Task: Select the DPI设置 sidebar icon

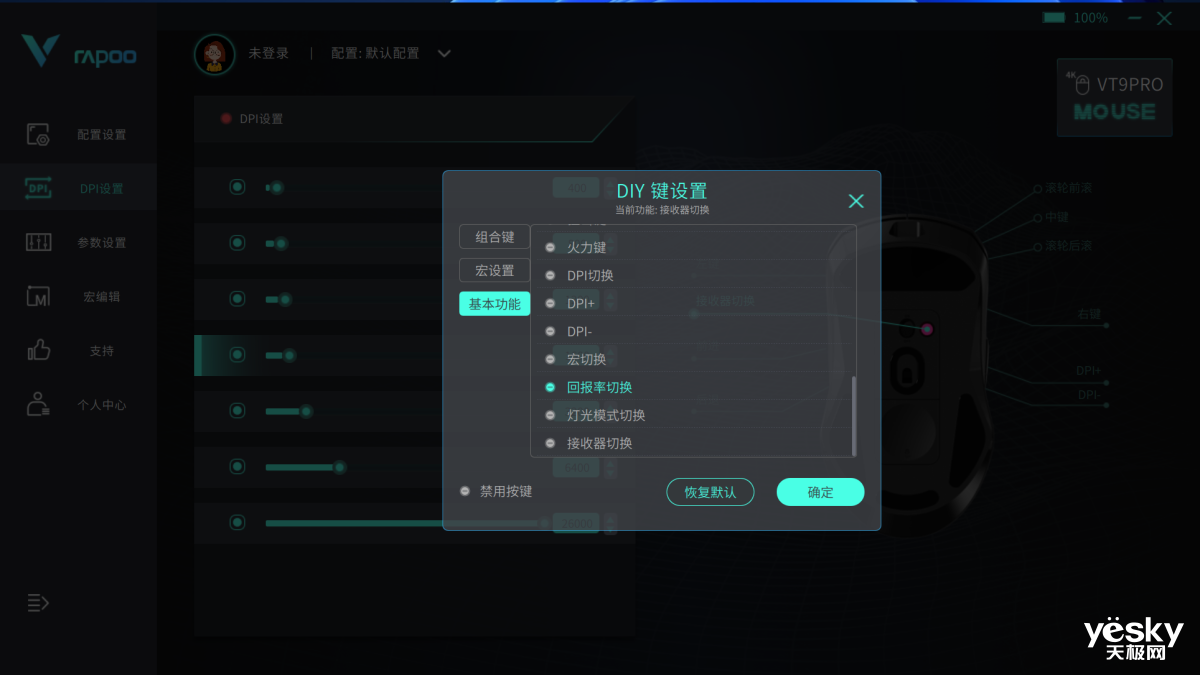Action: point(38,188)
